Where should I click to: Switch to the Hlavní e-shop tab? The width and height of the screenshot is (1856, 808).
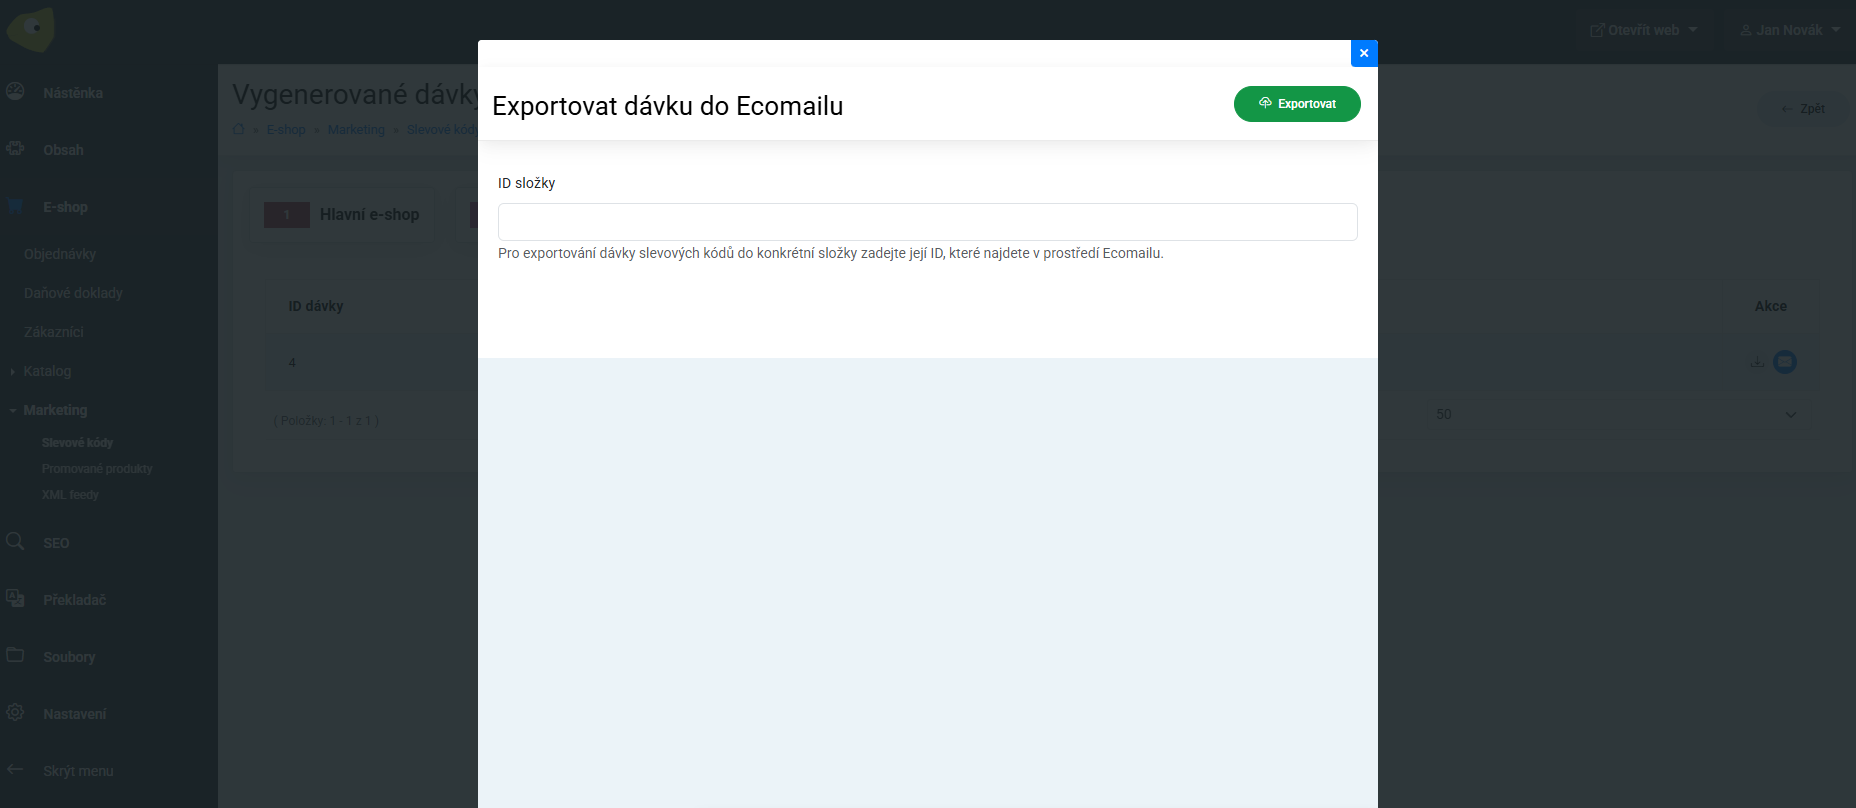pos(342,215)
